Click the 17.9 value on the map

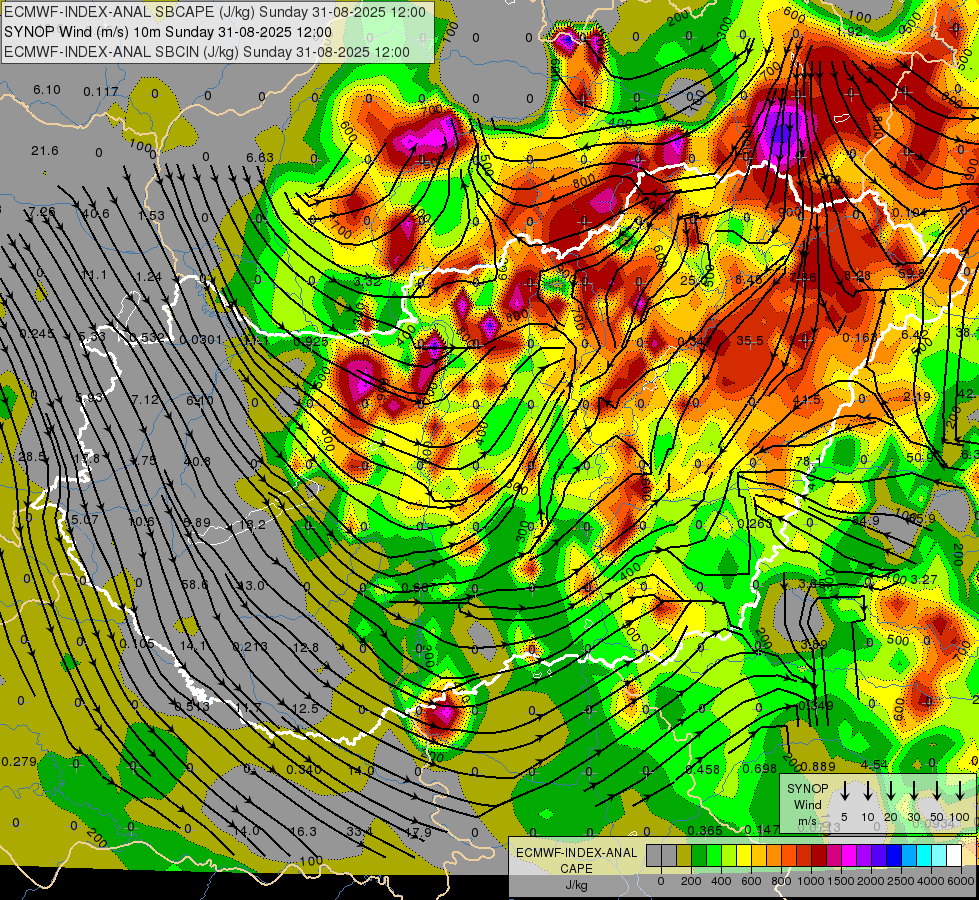[418, 833]
